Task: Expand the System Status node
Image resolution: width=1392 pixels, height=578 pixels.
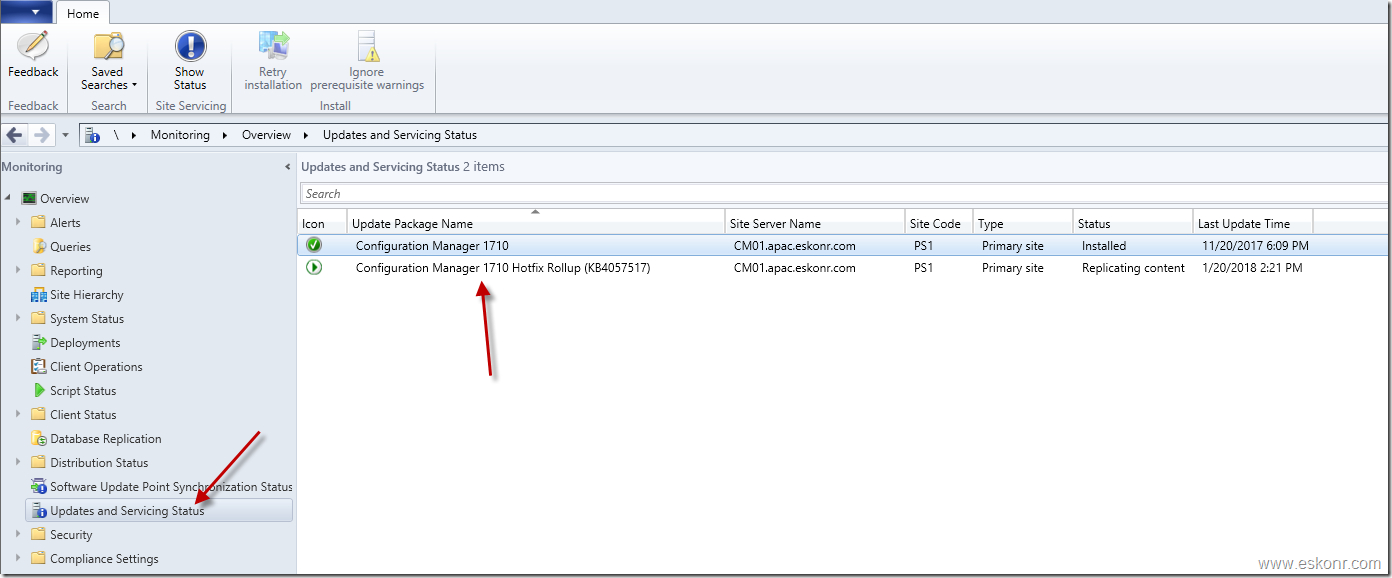Action: (x=18, y=318)
